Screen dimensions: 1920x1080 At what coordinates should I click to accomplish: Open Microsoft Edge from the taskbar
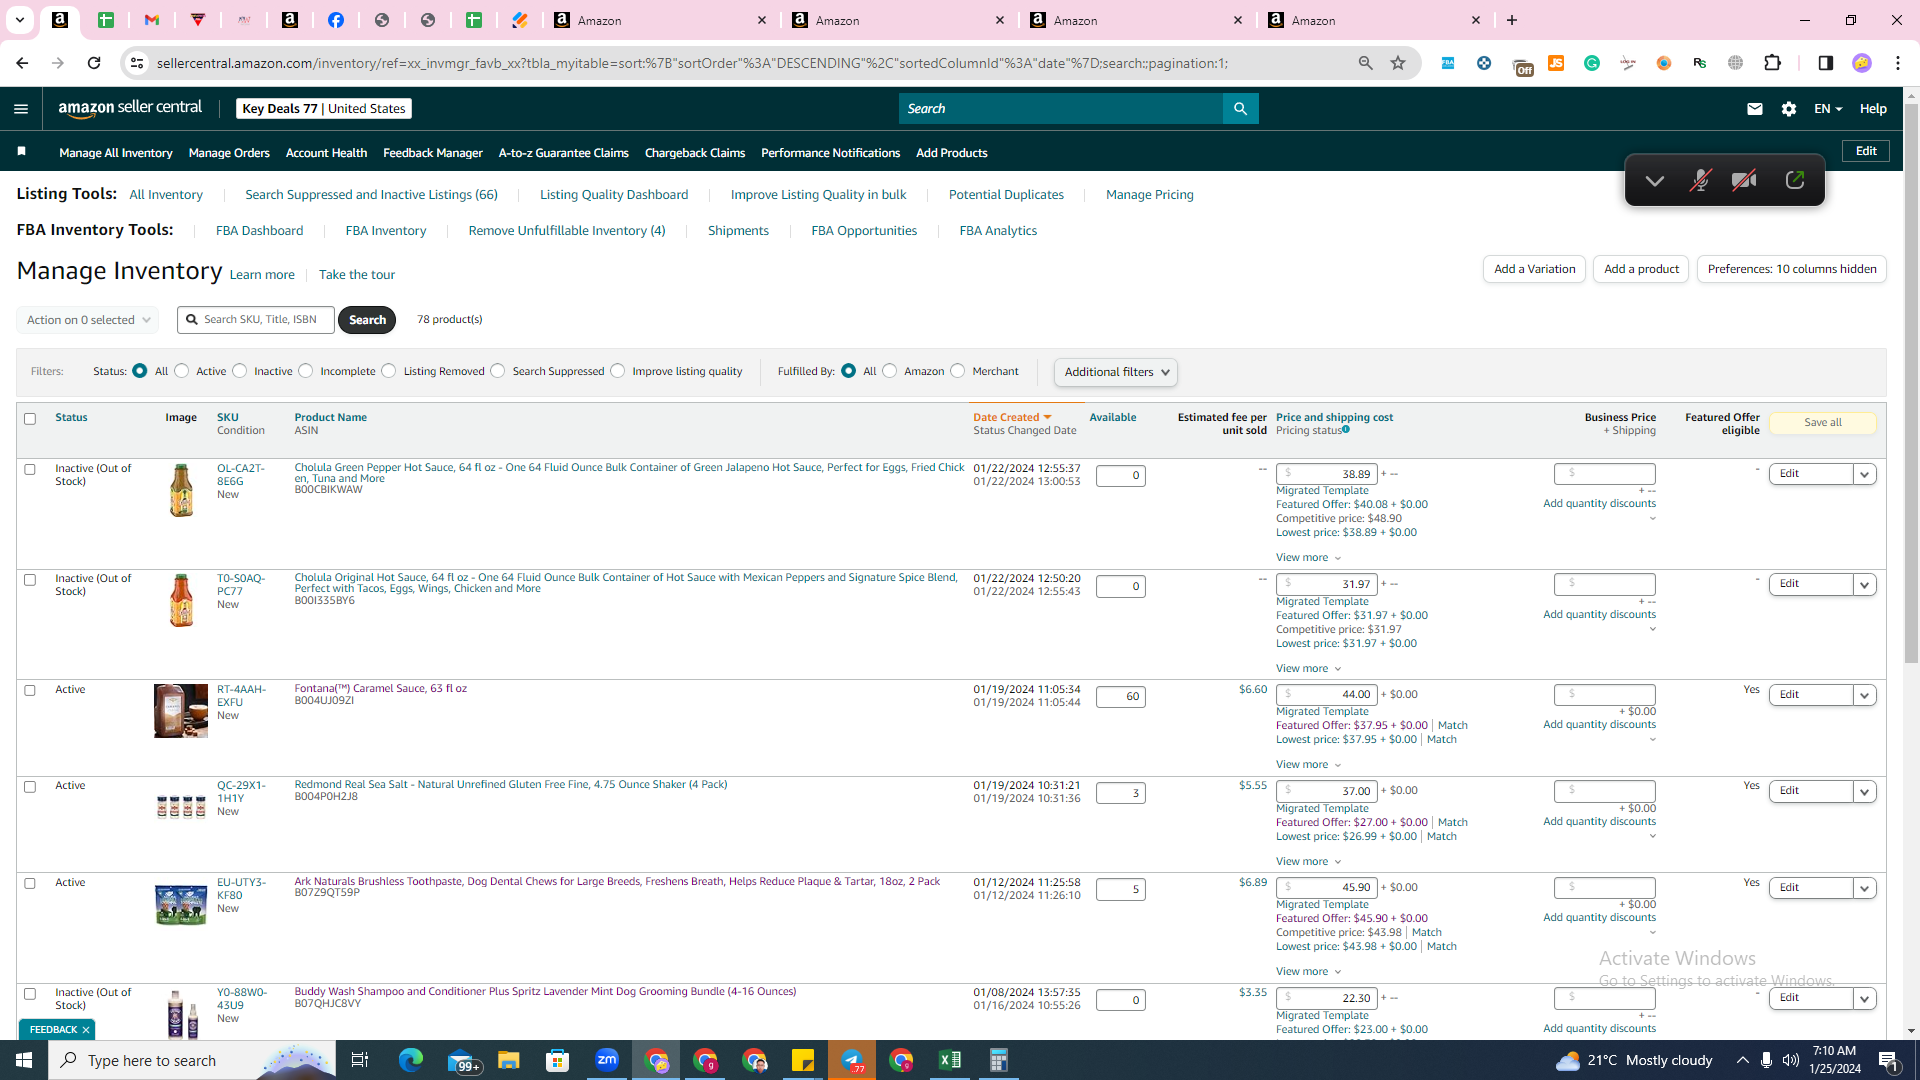pyautogui.click(x=411, y=1060)
